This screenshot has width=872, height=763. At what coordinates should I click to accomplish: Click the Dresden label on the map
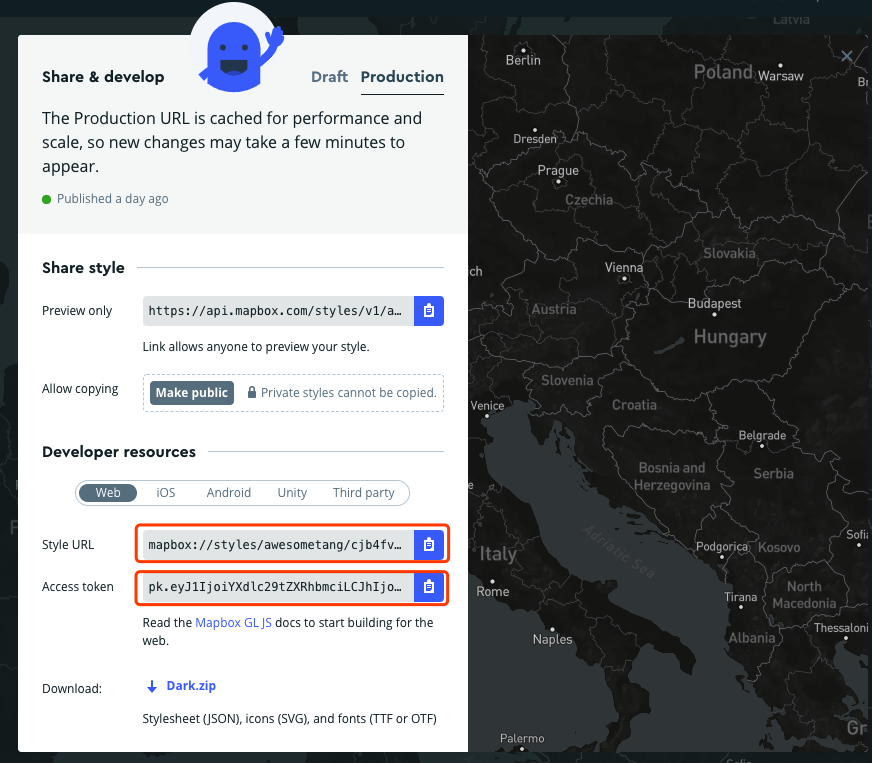535,138
